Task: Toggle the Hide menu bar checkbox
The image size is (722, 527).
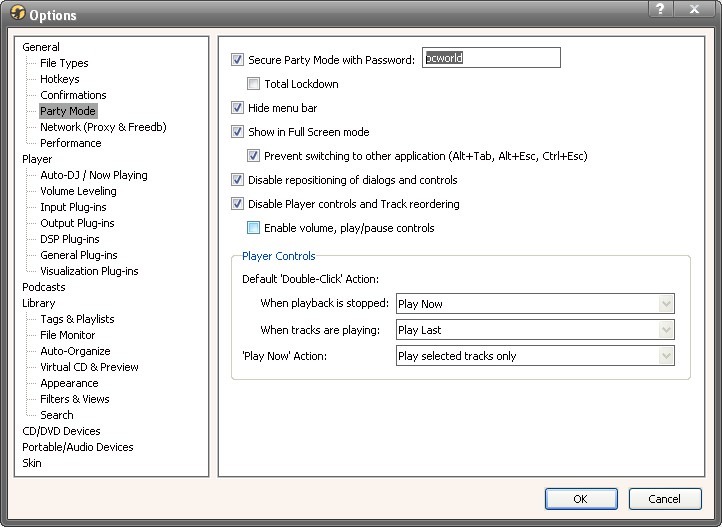Action: click(x=238, y=108)
